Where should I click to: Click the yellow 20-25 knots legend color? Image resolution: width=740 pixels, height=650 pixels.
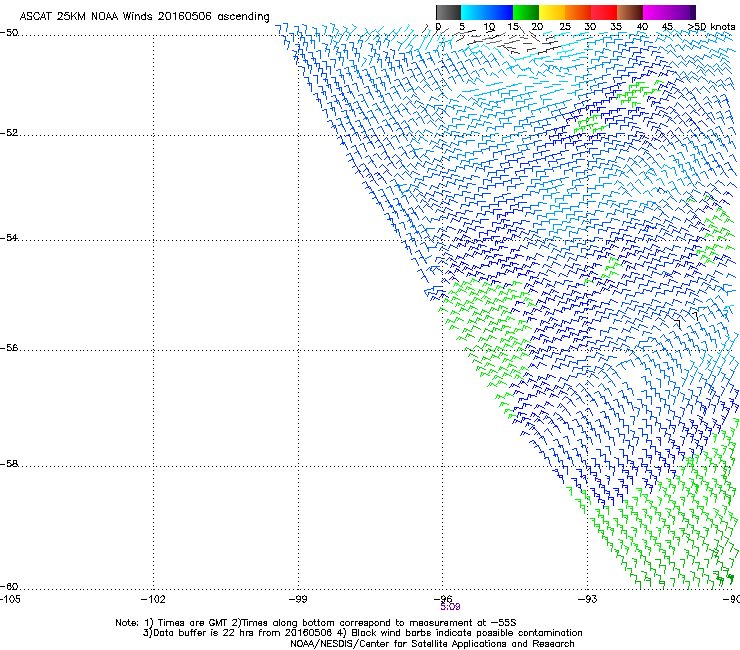pyautogui.click(x=552, y=12)
